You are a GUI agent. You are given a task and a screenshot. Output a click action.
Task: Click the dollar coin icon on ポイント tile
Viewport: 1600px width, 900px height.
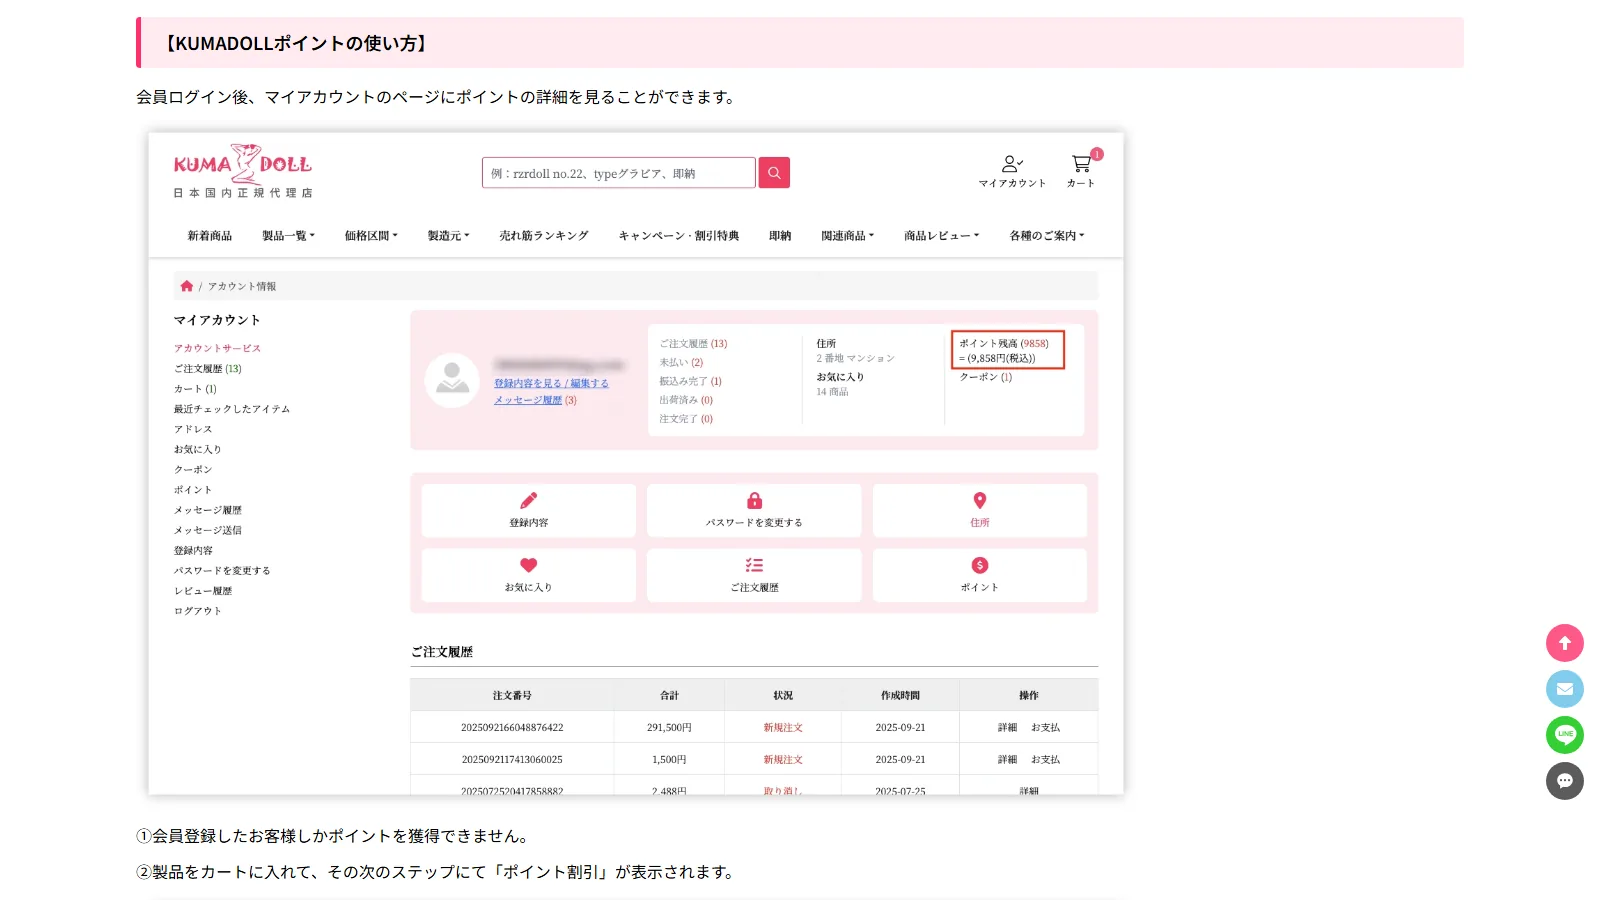[980, 565]
